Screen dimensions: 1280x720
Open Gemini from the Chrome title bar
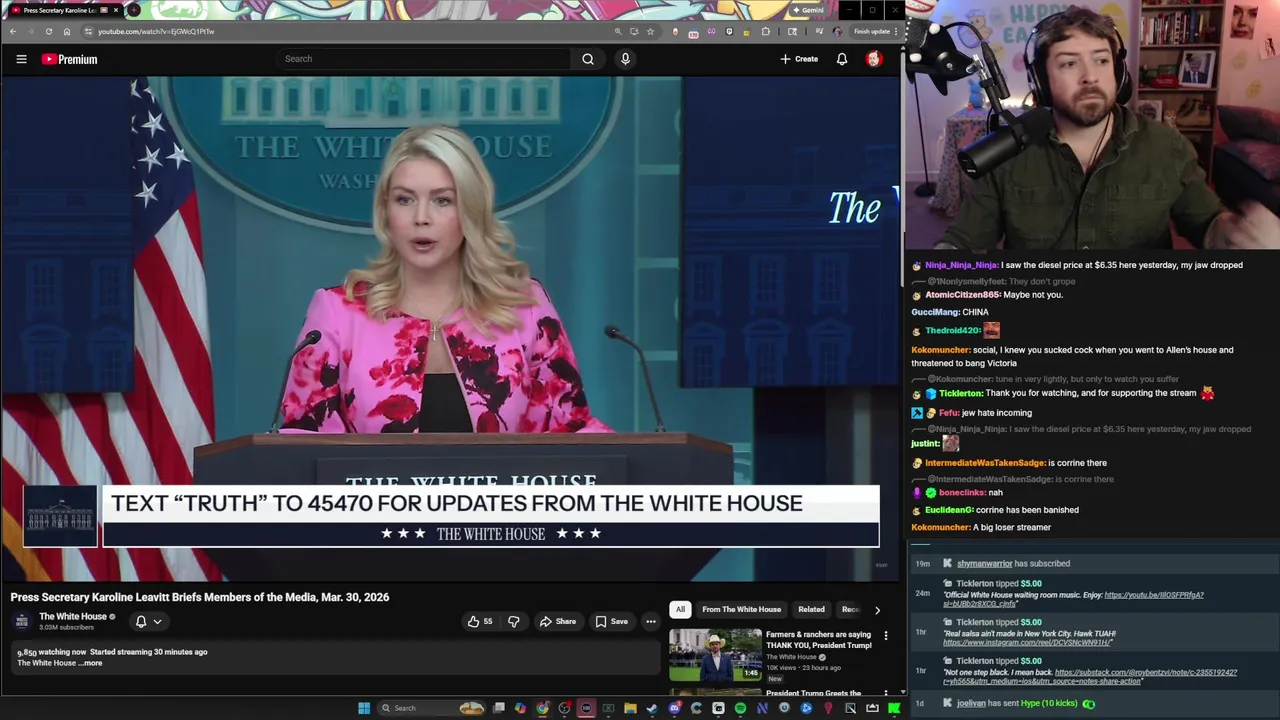click(808, 10)
